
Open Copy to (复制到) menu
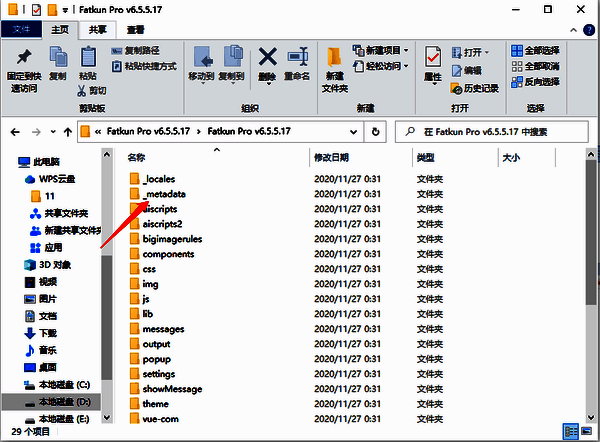pyautogui.click(x=232, y=64)
